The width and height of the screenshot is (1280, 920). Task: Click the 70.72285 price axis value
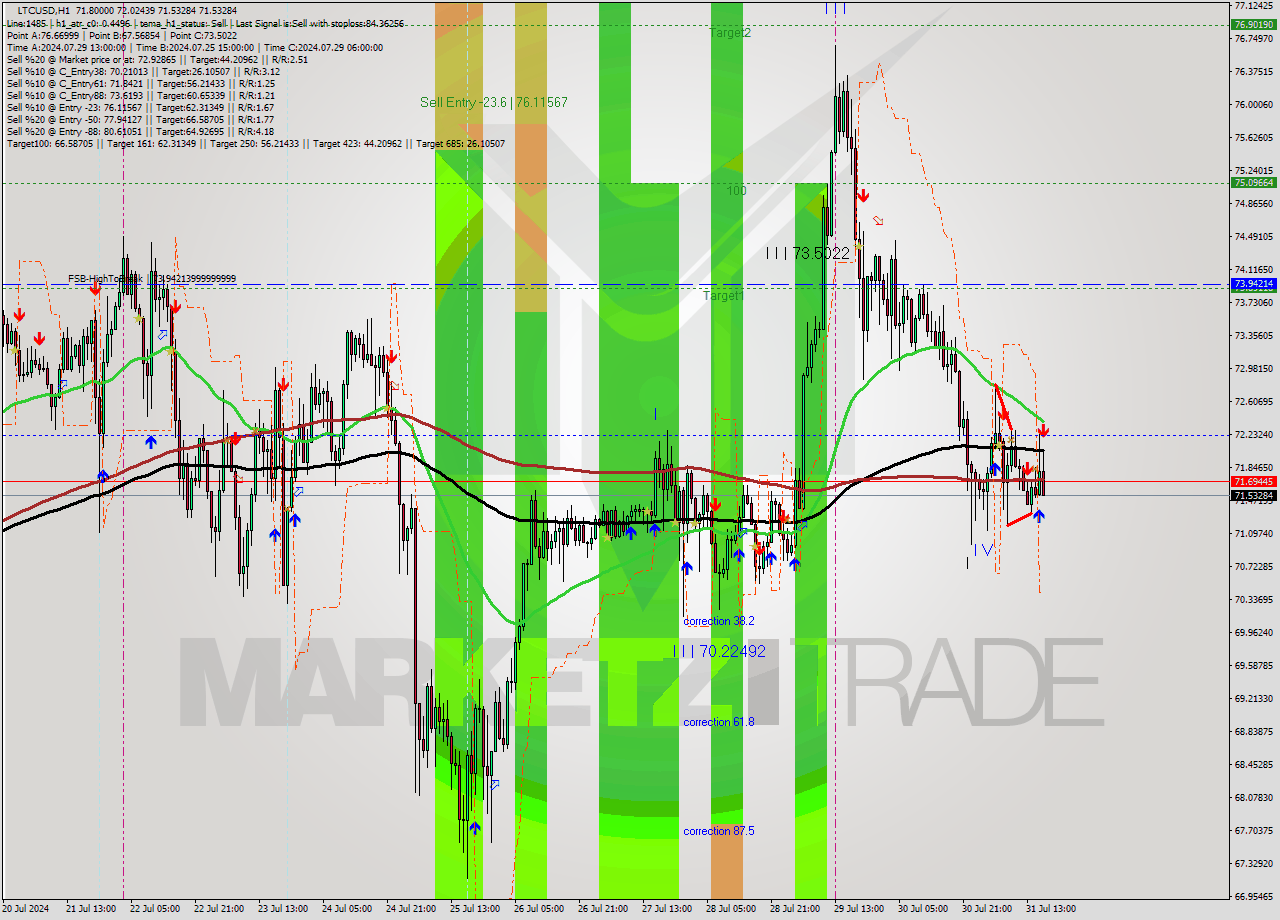[1253, 566]
